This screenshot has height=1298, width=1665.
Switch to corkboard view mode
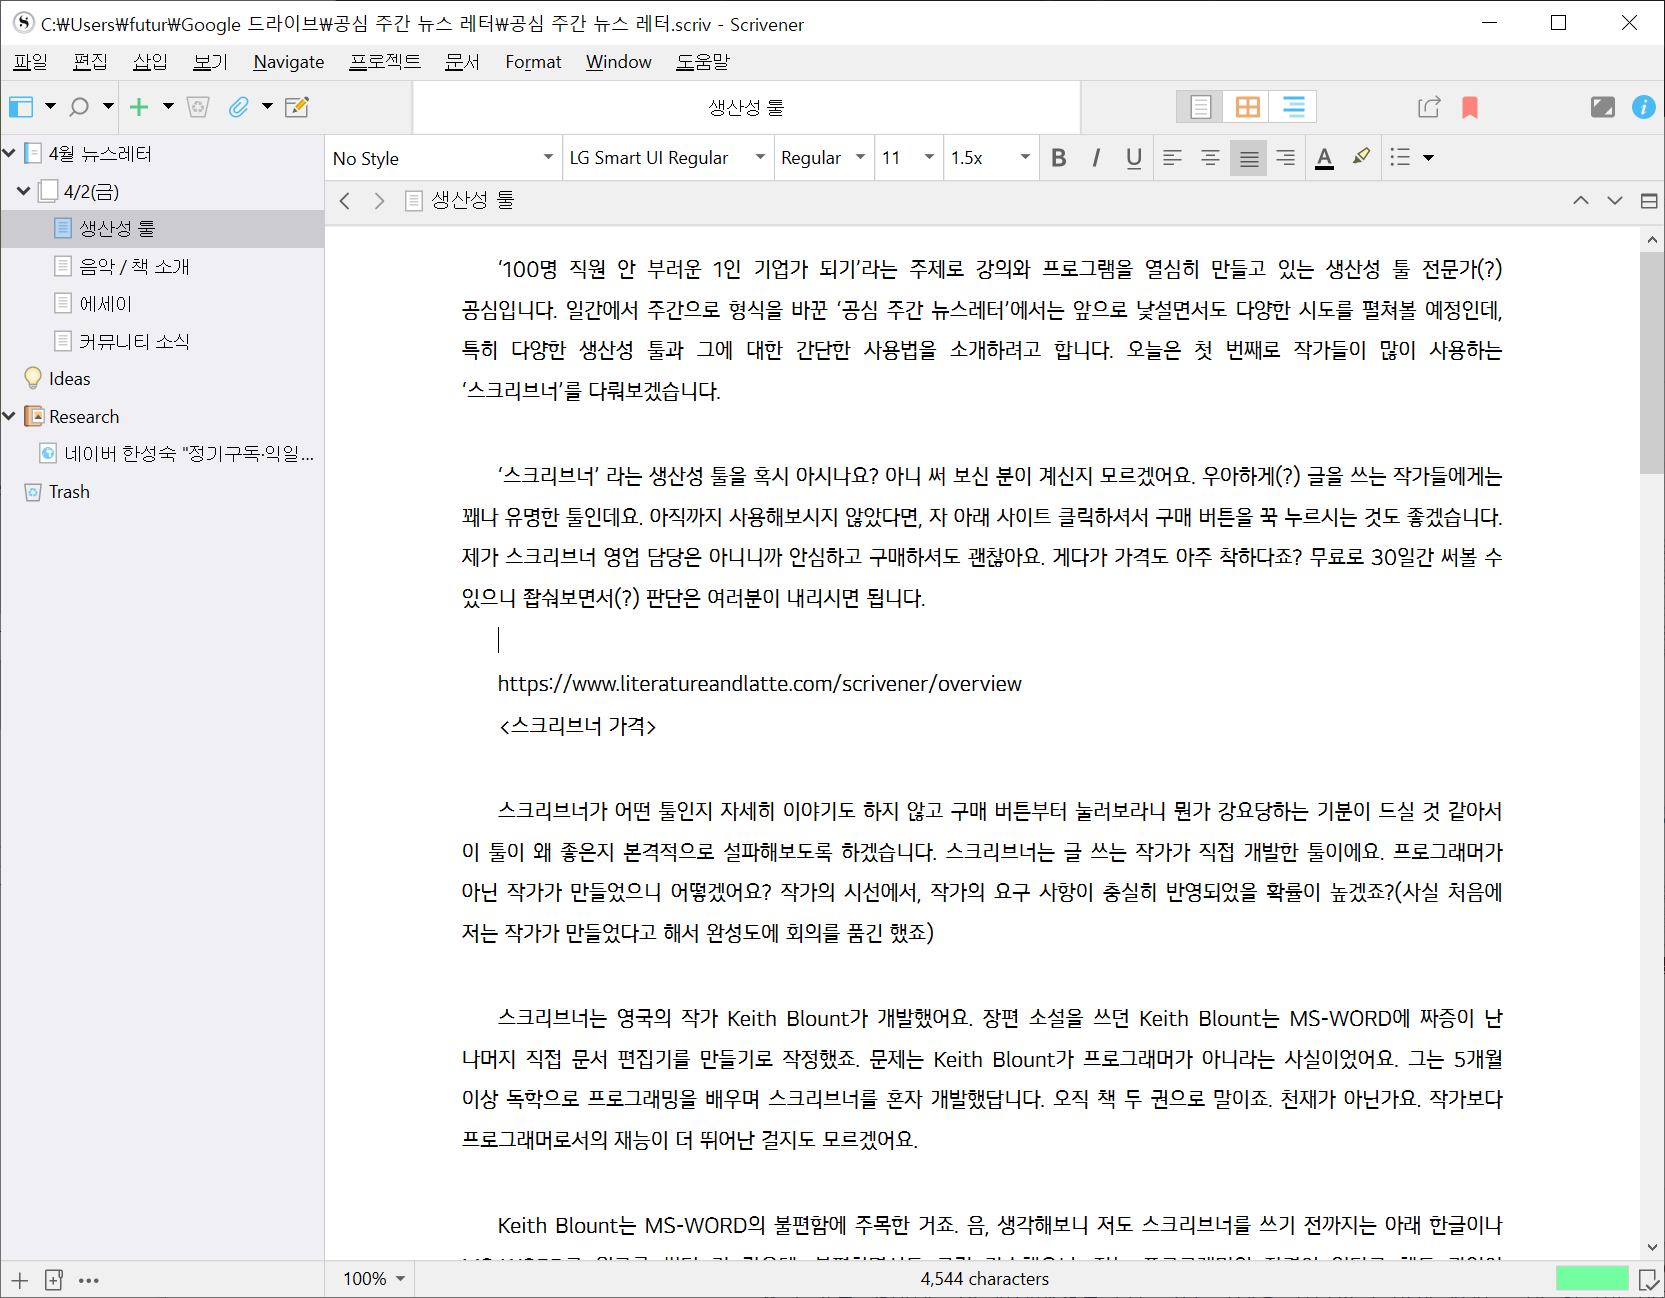tap(1247, 107)
